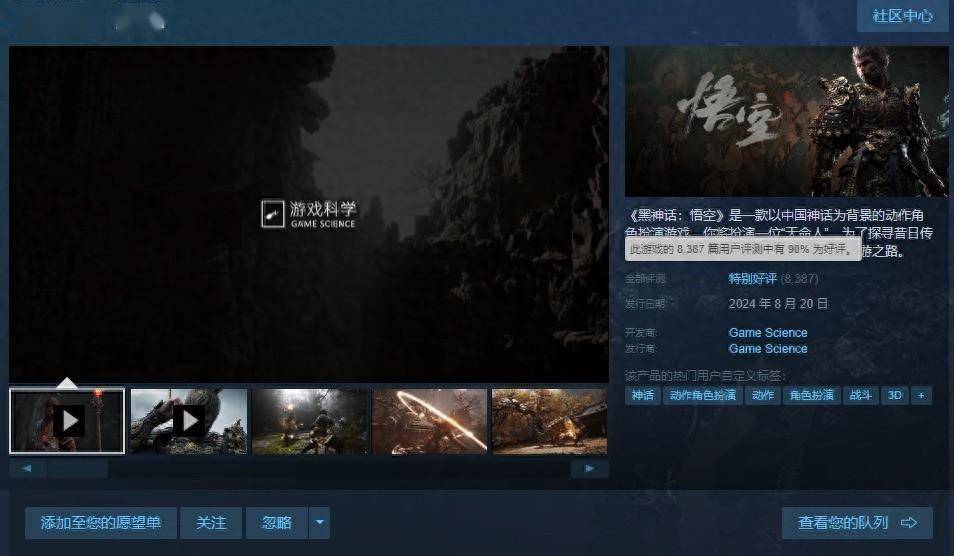Viewport: 954px width, 556px height.
Task: Select the 3D tag
Action: coord(894,395)
